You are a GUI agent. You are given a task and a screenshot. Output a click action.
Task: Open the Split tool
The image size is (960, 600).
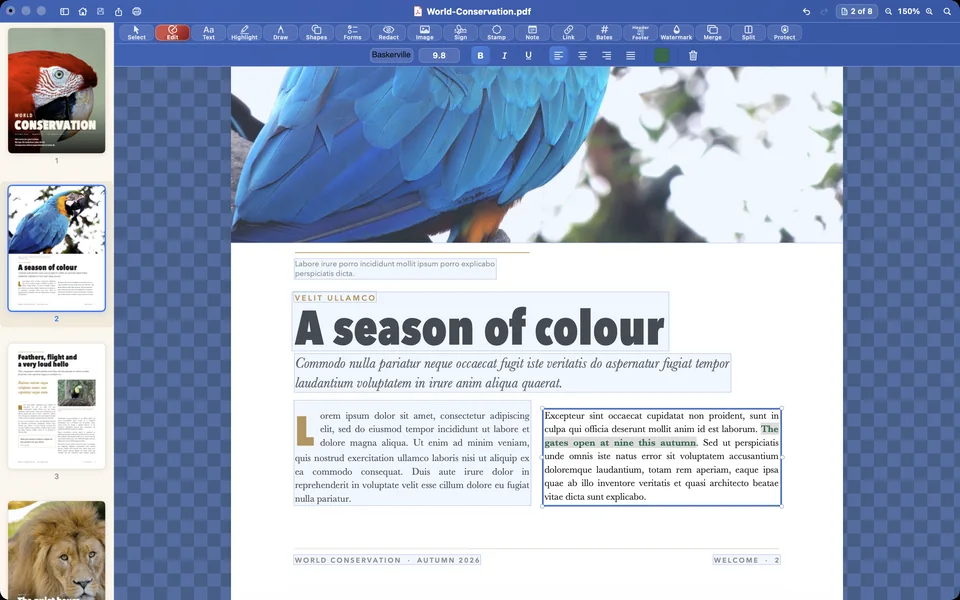point(749,33)
